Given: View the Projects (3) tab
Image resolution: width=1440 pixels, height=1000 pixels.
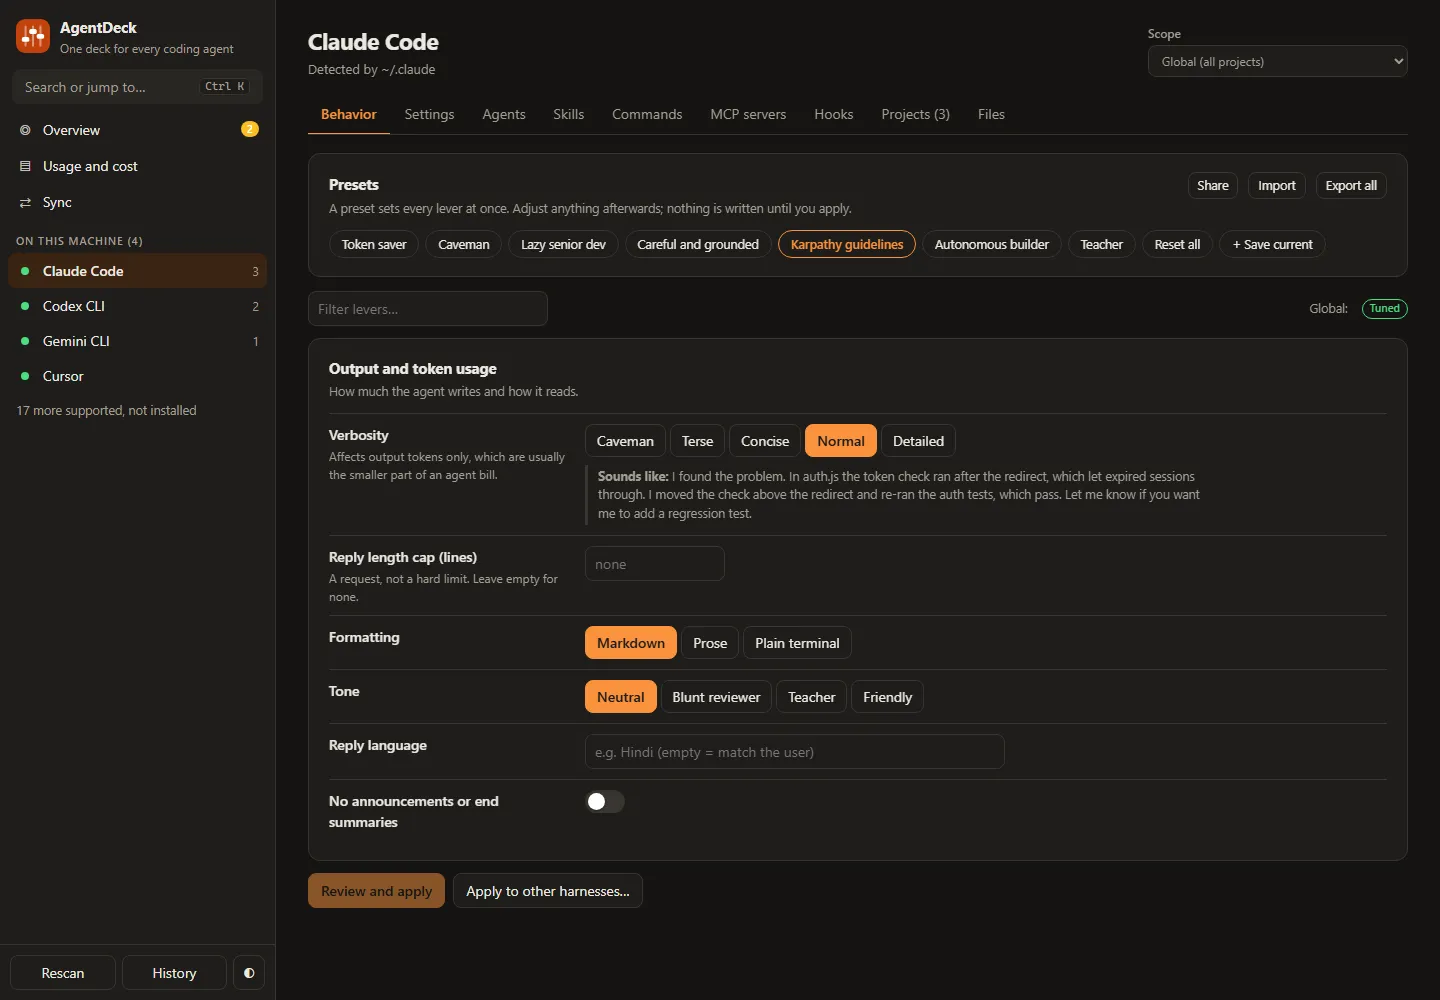Looking at the screenshot, I should coord(916,114).
